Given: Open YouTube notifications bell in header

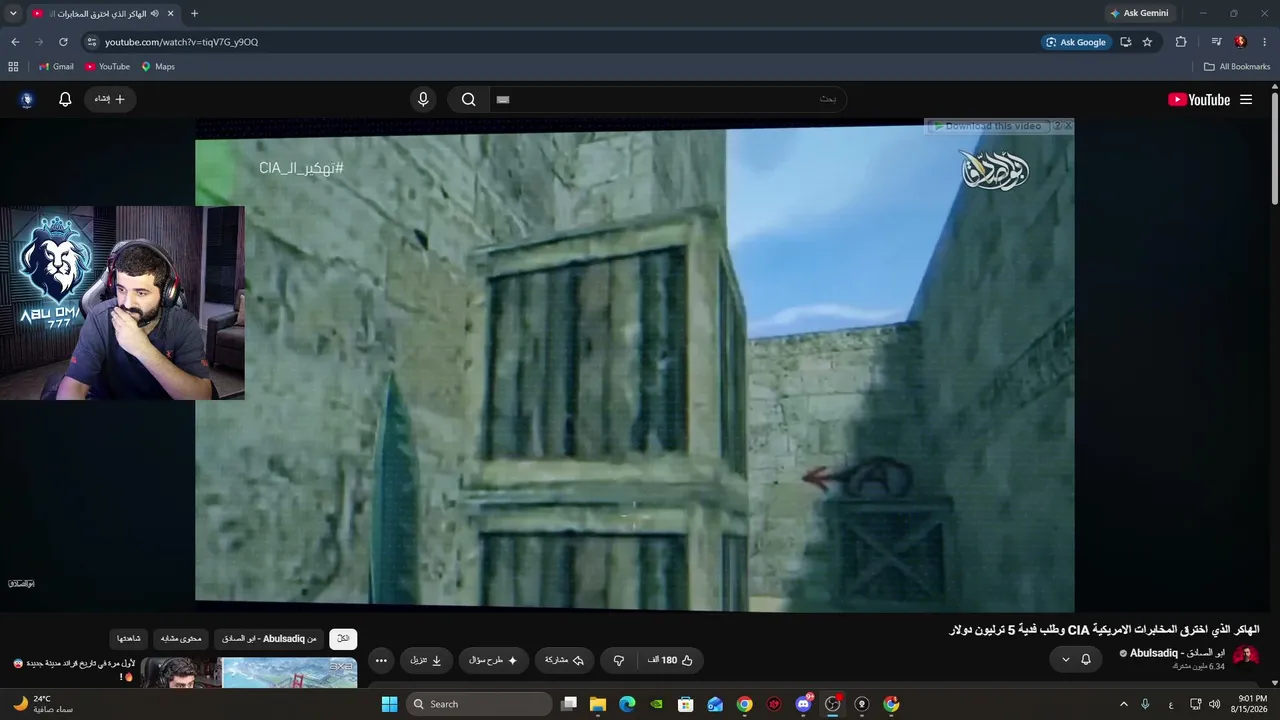Looking at the screenshot, I should tap(65, 99).
